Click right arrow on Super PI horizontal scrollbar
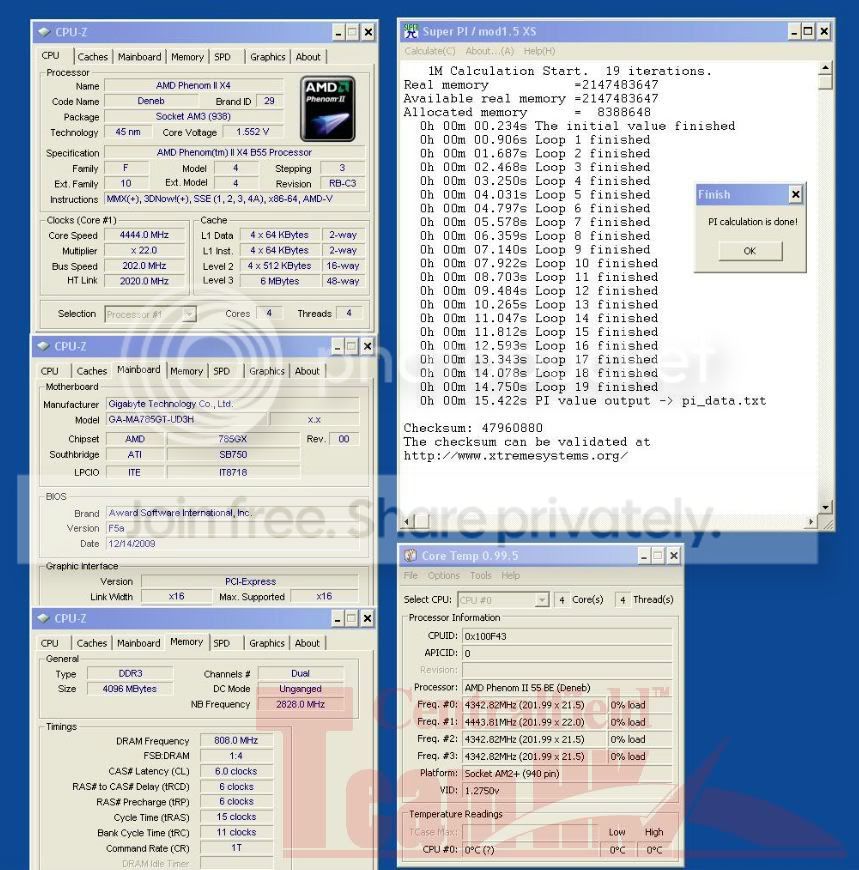859x870 pixels. click(x=811, y=522)
